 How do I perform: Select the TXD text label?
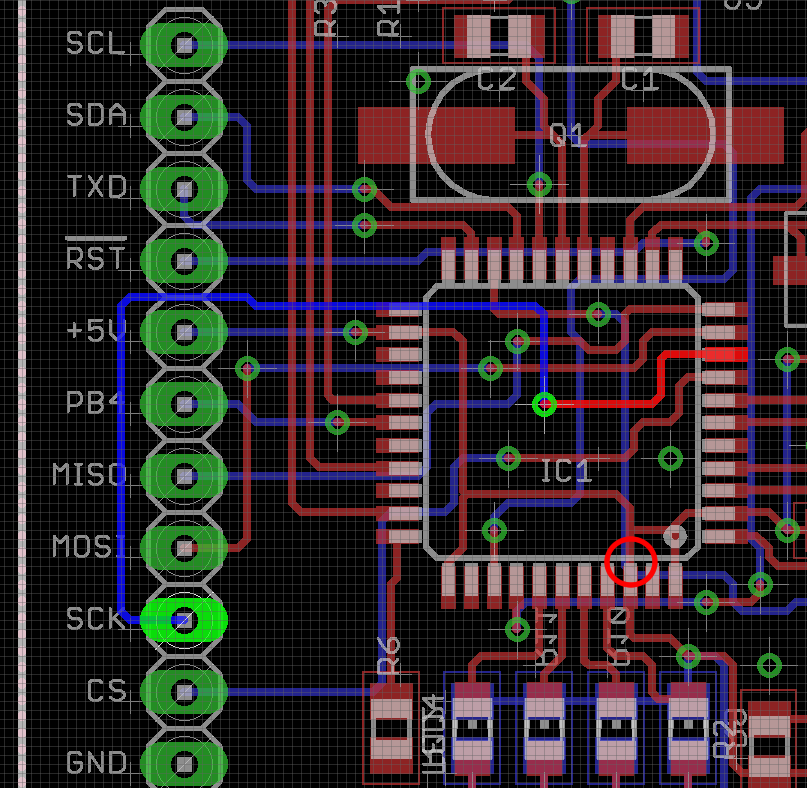click(97, 186)
